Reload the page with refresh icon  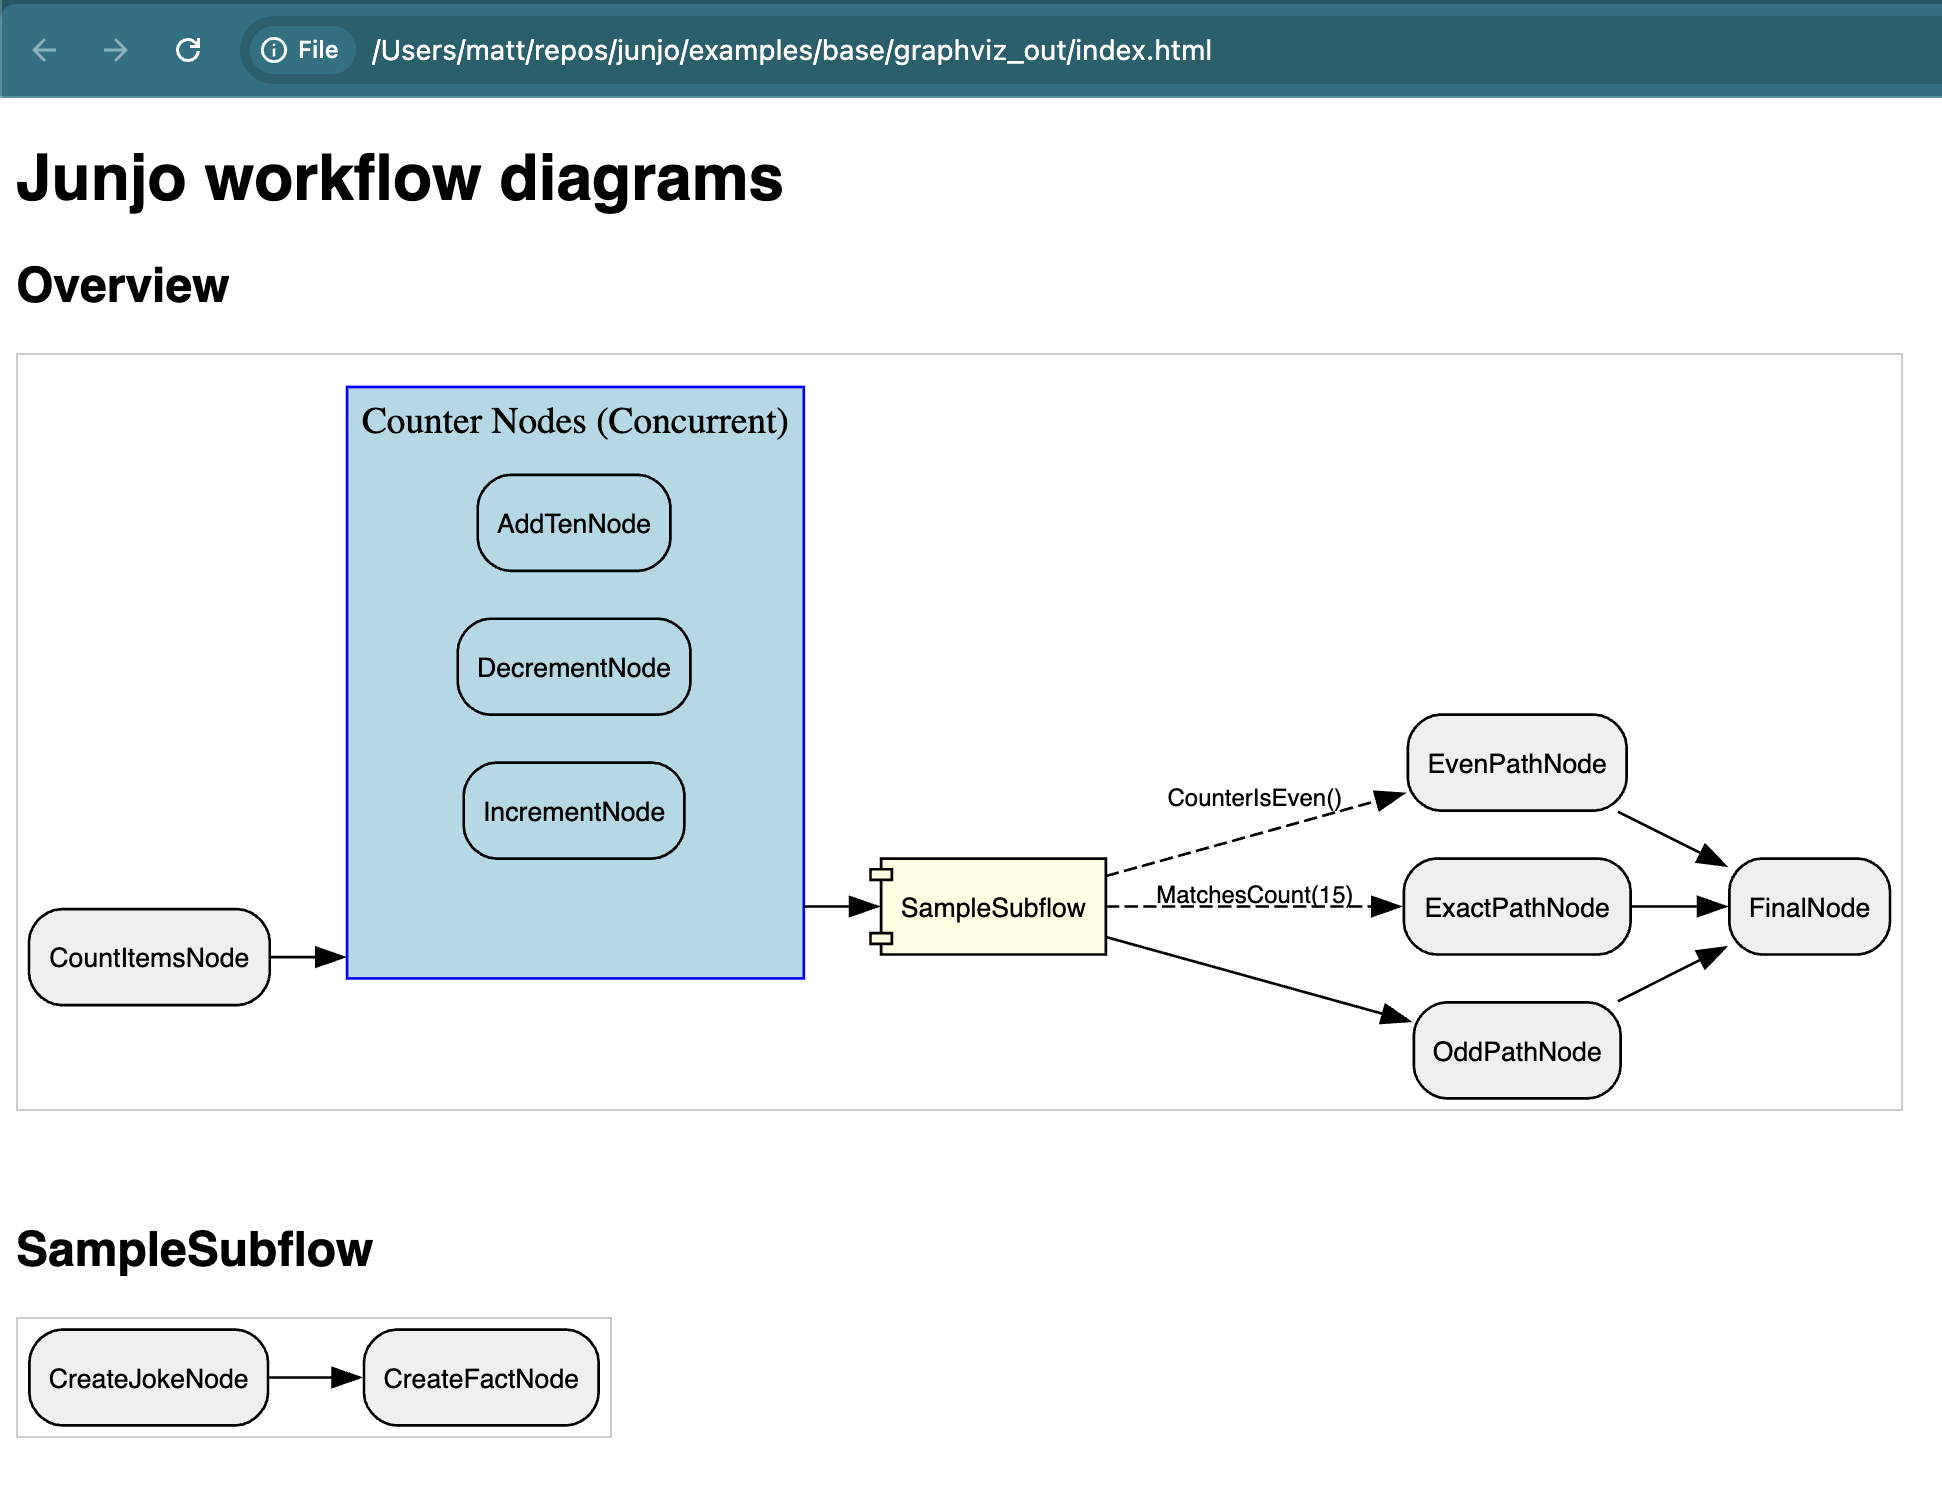[188, 50]
